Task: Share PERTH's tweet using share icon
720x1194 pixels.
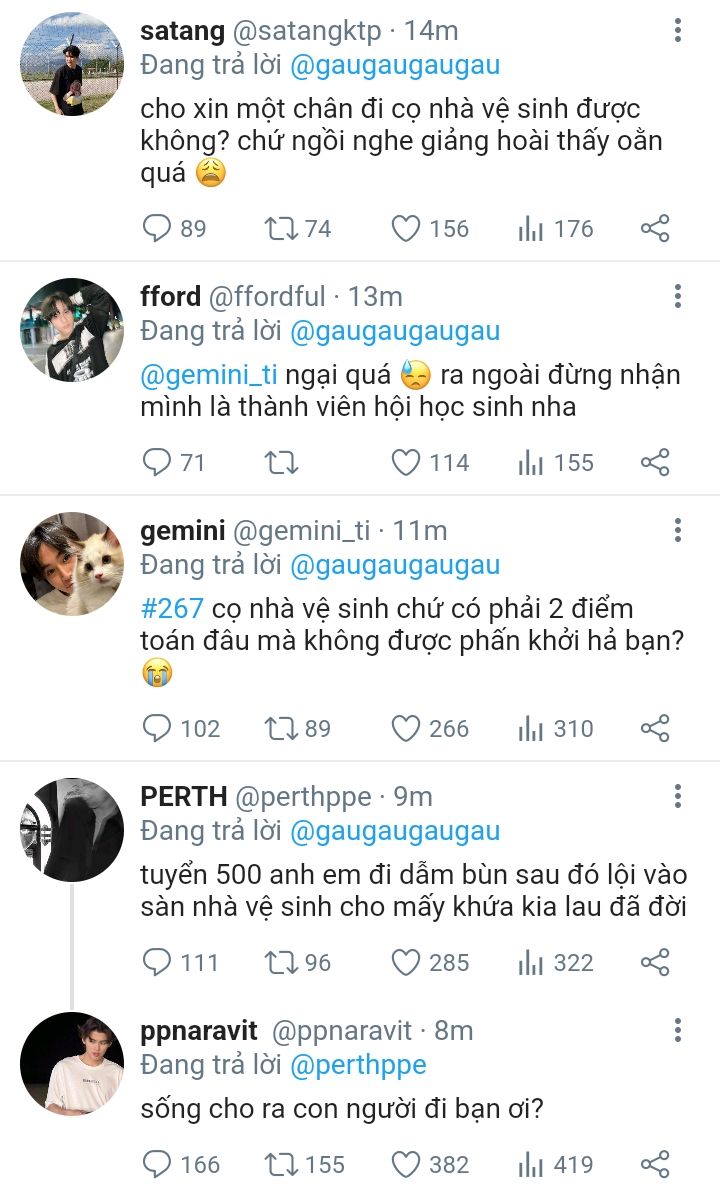Action: tap(655, 963)
